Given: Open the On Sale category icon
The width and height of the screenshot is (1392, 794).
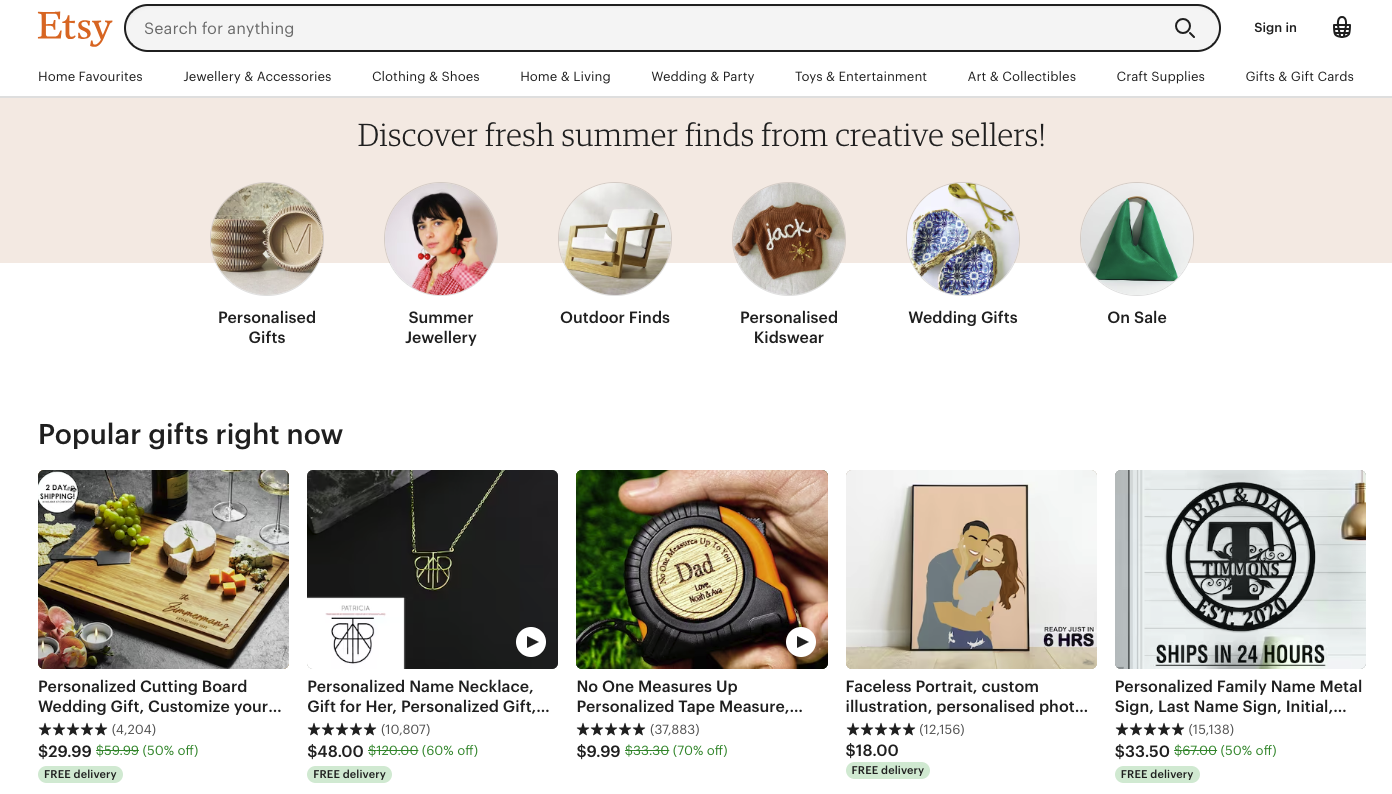Looking at the screenshot, I should click(1136, 239).
